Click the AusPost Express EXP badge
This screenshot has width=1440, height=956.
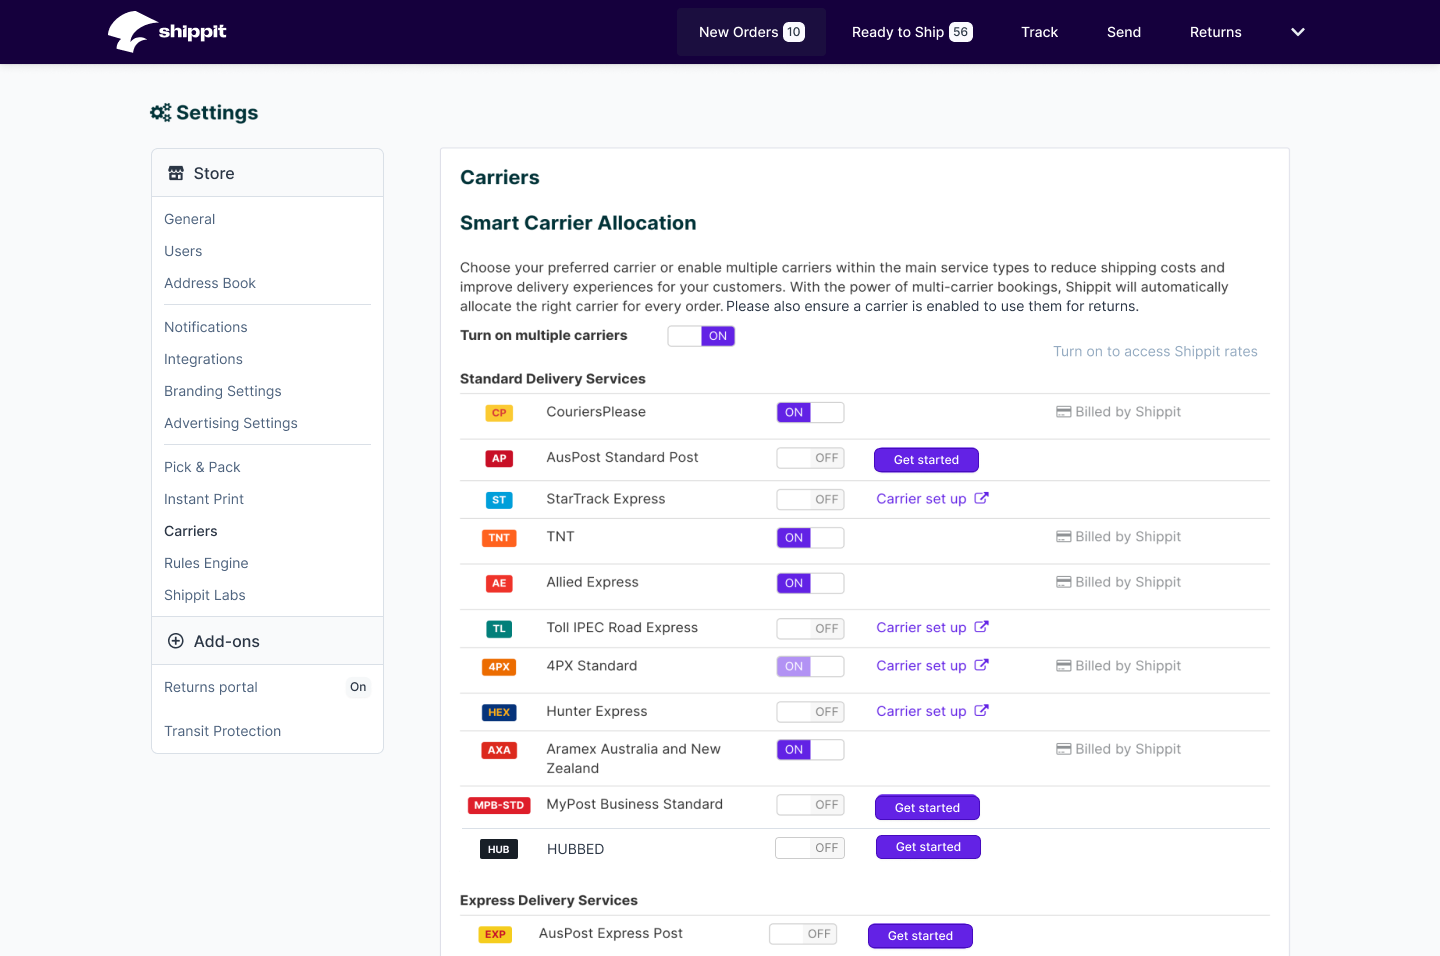pyautogui.click(x=495, y=935)
